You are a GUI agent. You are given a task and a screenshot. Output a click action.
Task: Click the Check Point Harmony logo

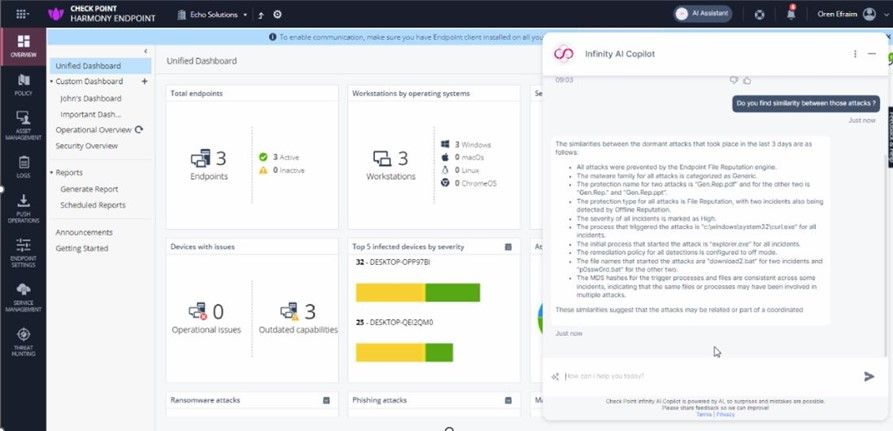[x=56, y=14]
